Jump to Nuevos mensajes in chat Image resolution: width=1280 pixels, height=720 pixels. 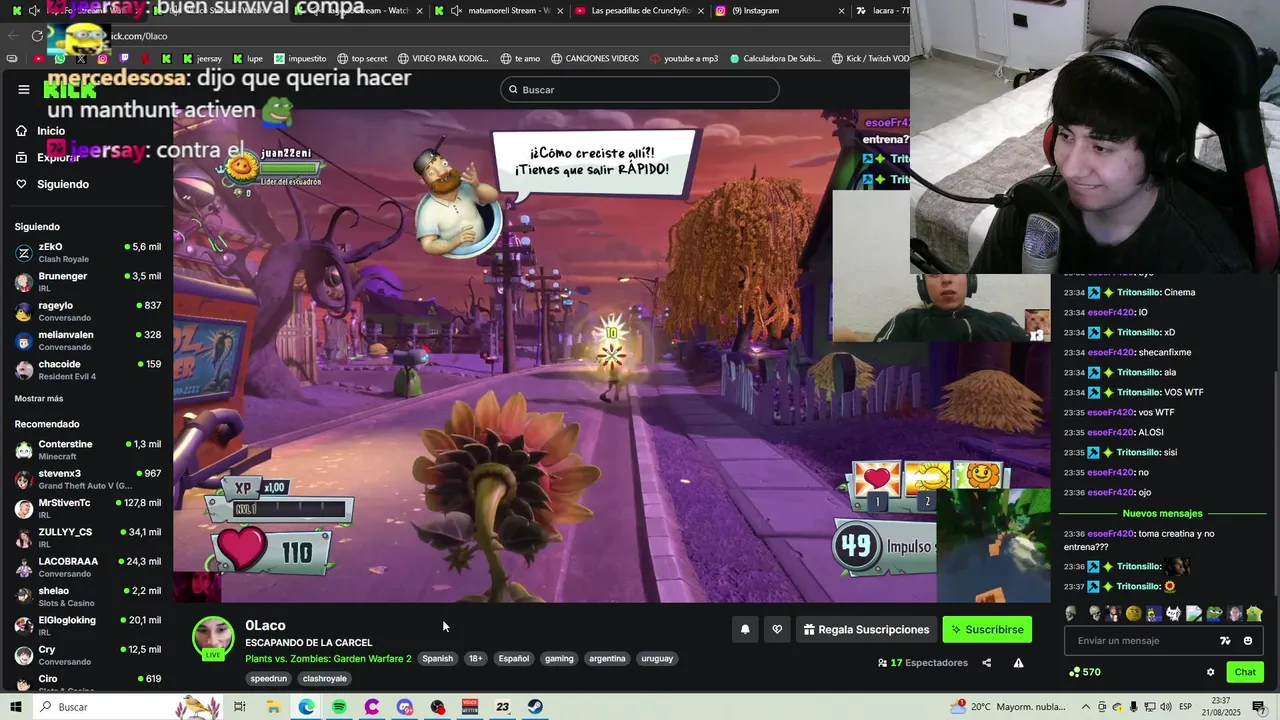tap(1162, 514)
